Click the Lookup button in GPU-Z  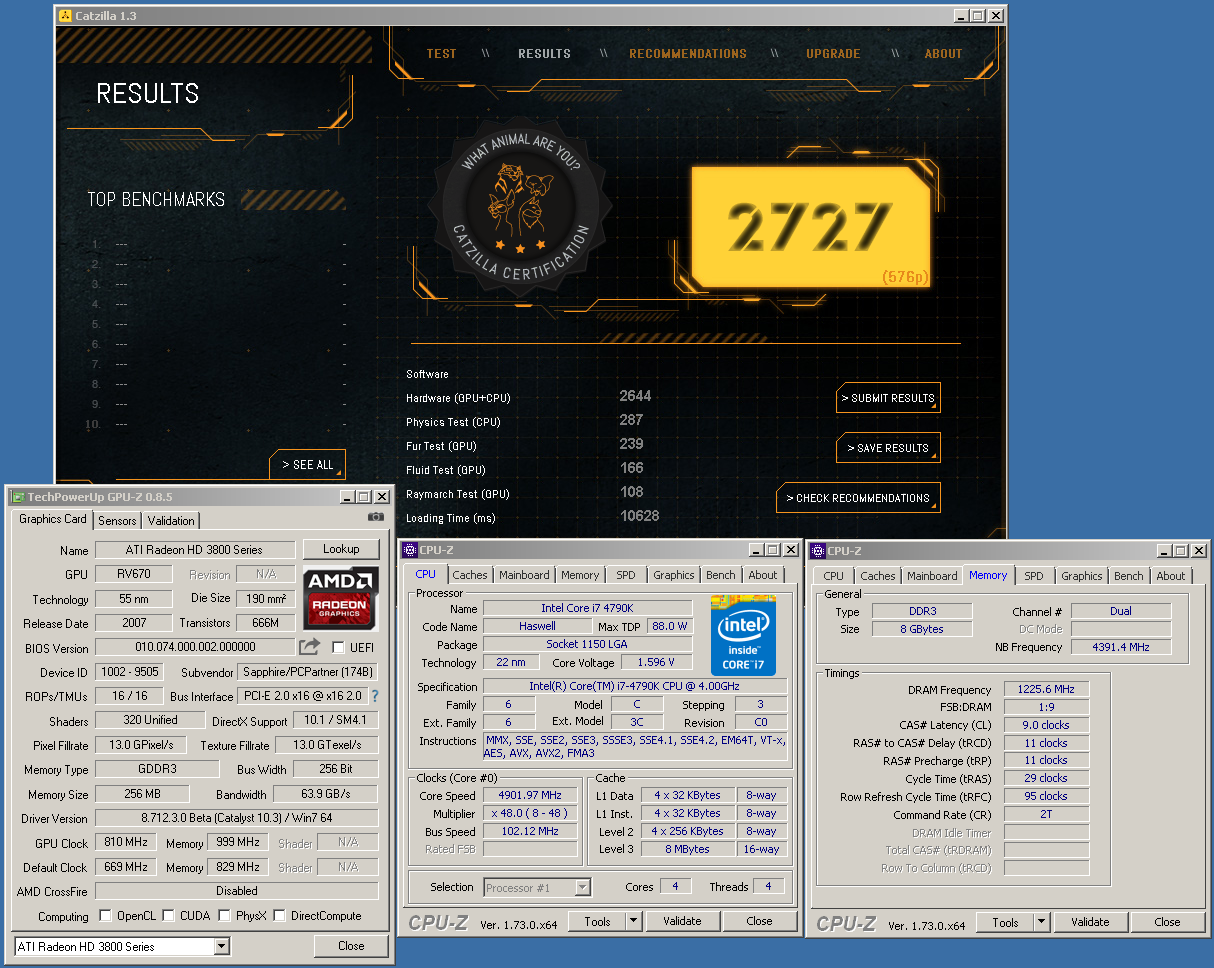click(341, 549)
